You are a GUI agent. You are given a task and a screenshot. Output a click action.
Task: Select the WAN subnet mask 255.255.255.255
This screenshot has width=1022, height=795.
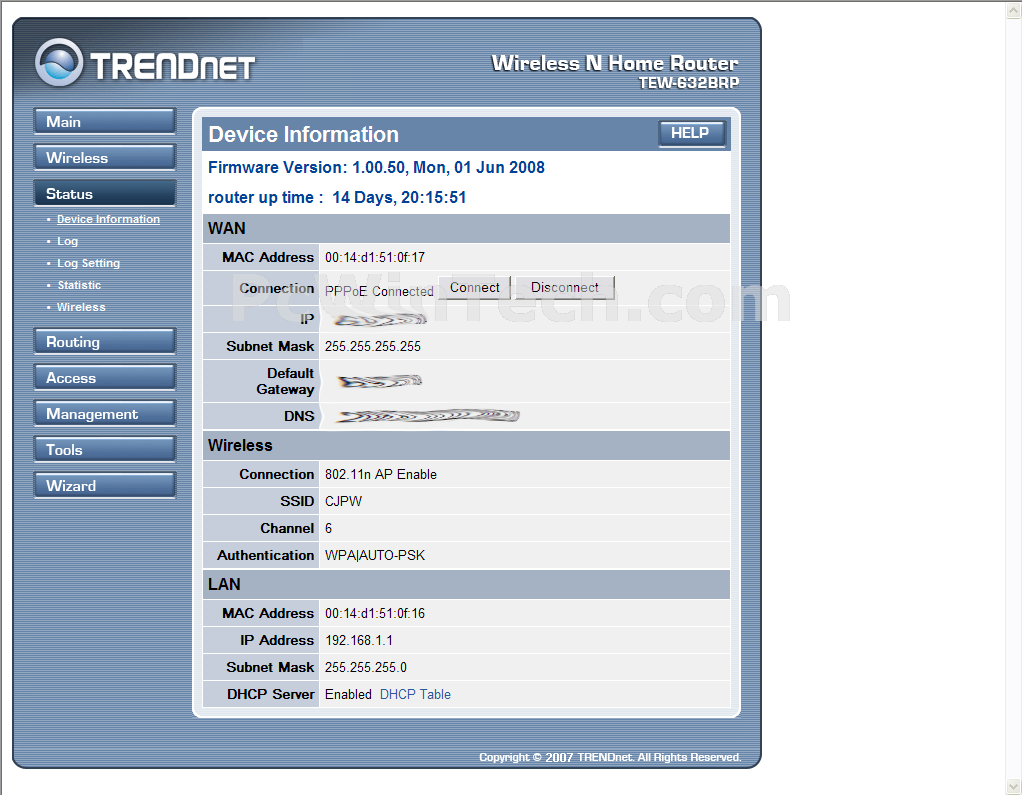coord(373,347)
